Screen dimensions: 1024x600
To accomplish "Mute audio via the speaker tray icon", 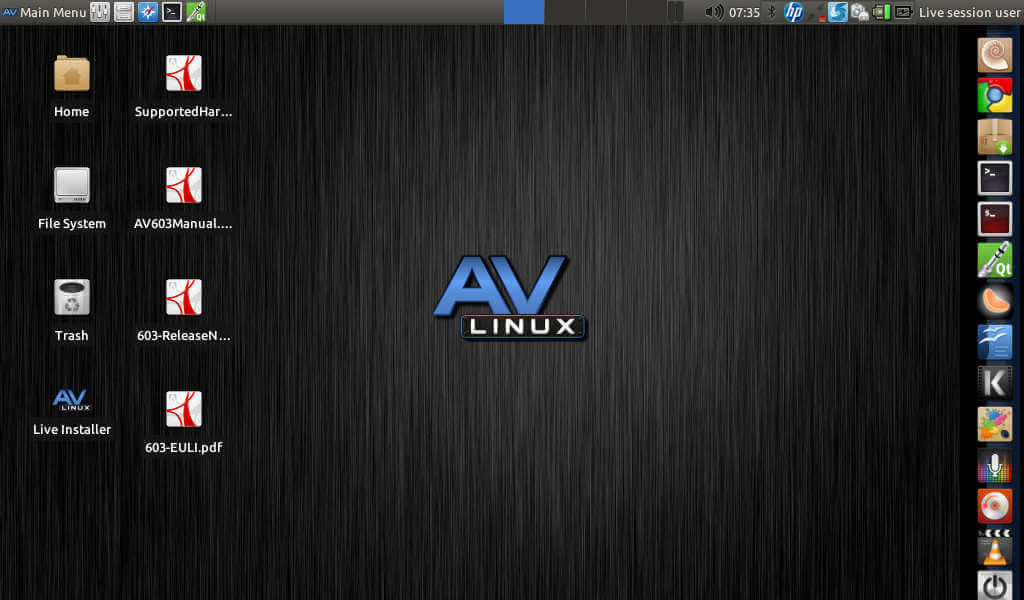I will [x=712, y=12].
